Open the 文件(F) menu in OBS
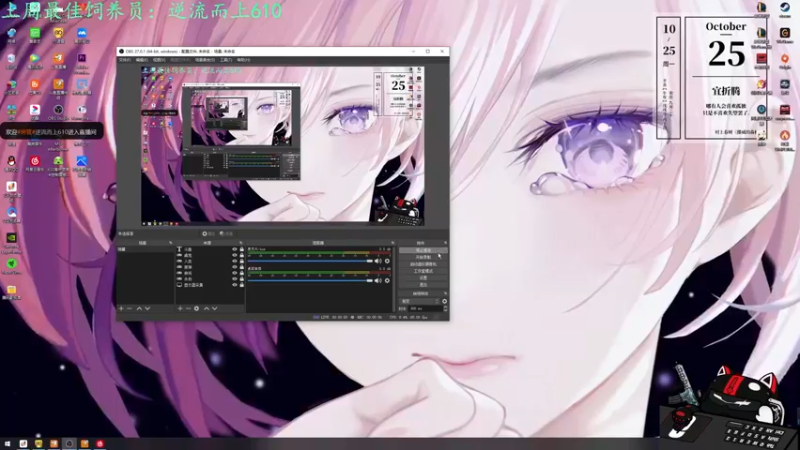 pos(124,60)
